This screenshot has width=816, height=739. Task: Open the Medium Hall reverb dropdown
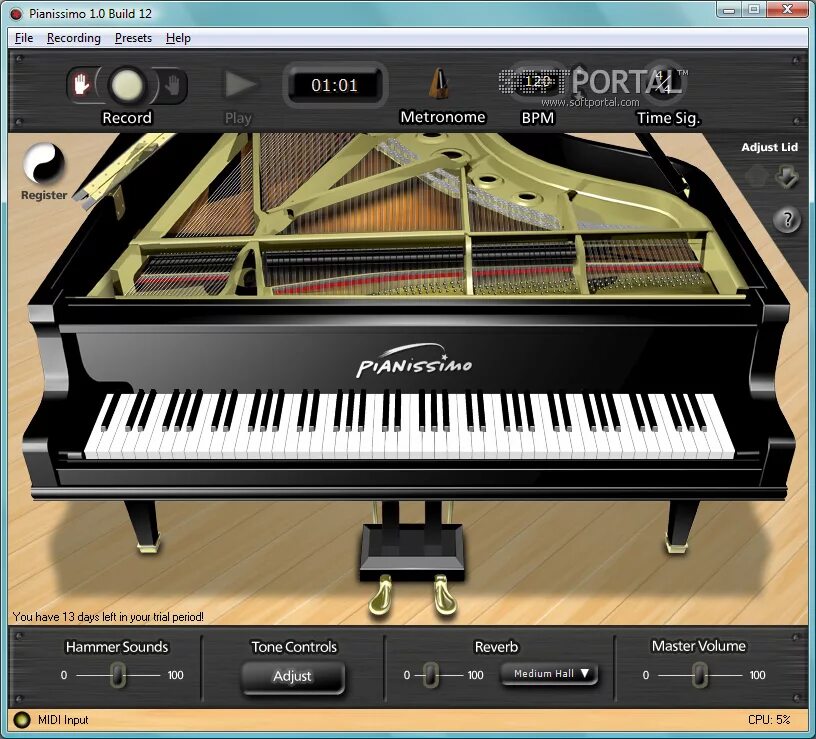coord(550,674)
